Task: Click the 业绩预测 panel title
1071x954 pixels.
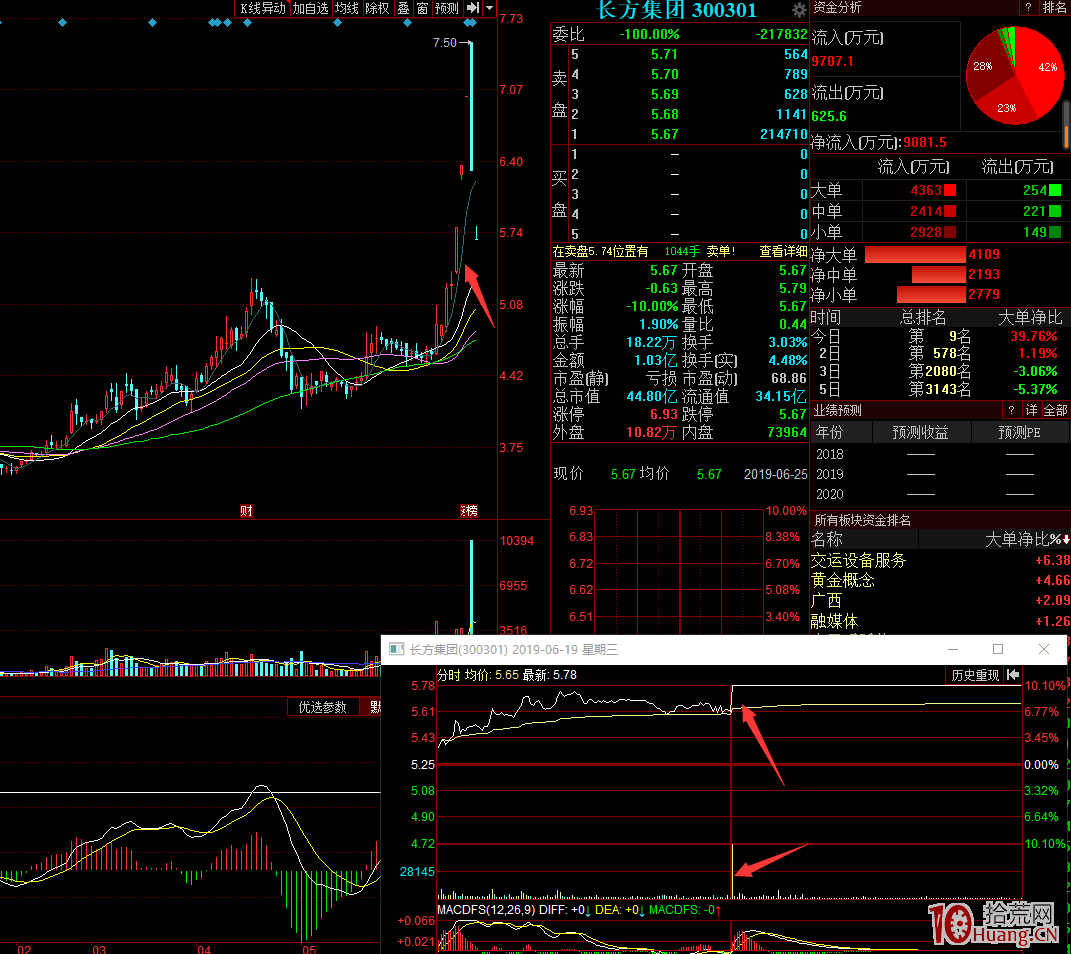Action: pos(837,410)
